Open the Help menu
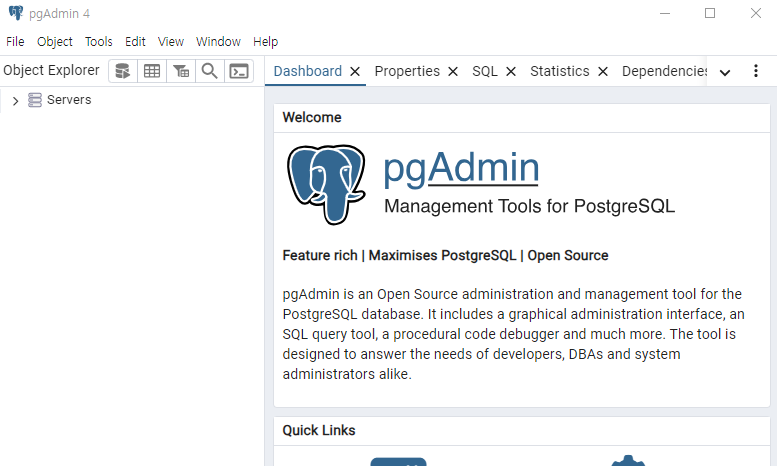The image size is (777, 466). [266, 42]
